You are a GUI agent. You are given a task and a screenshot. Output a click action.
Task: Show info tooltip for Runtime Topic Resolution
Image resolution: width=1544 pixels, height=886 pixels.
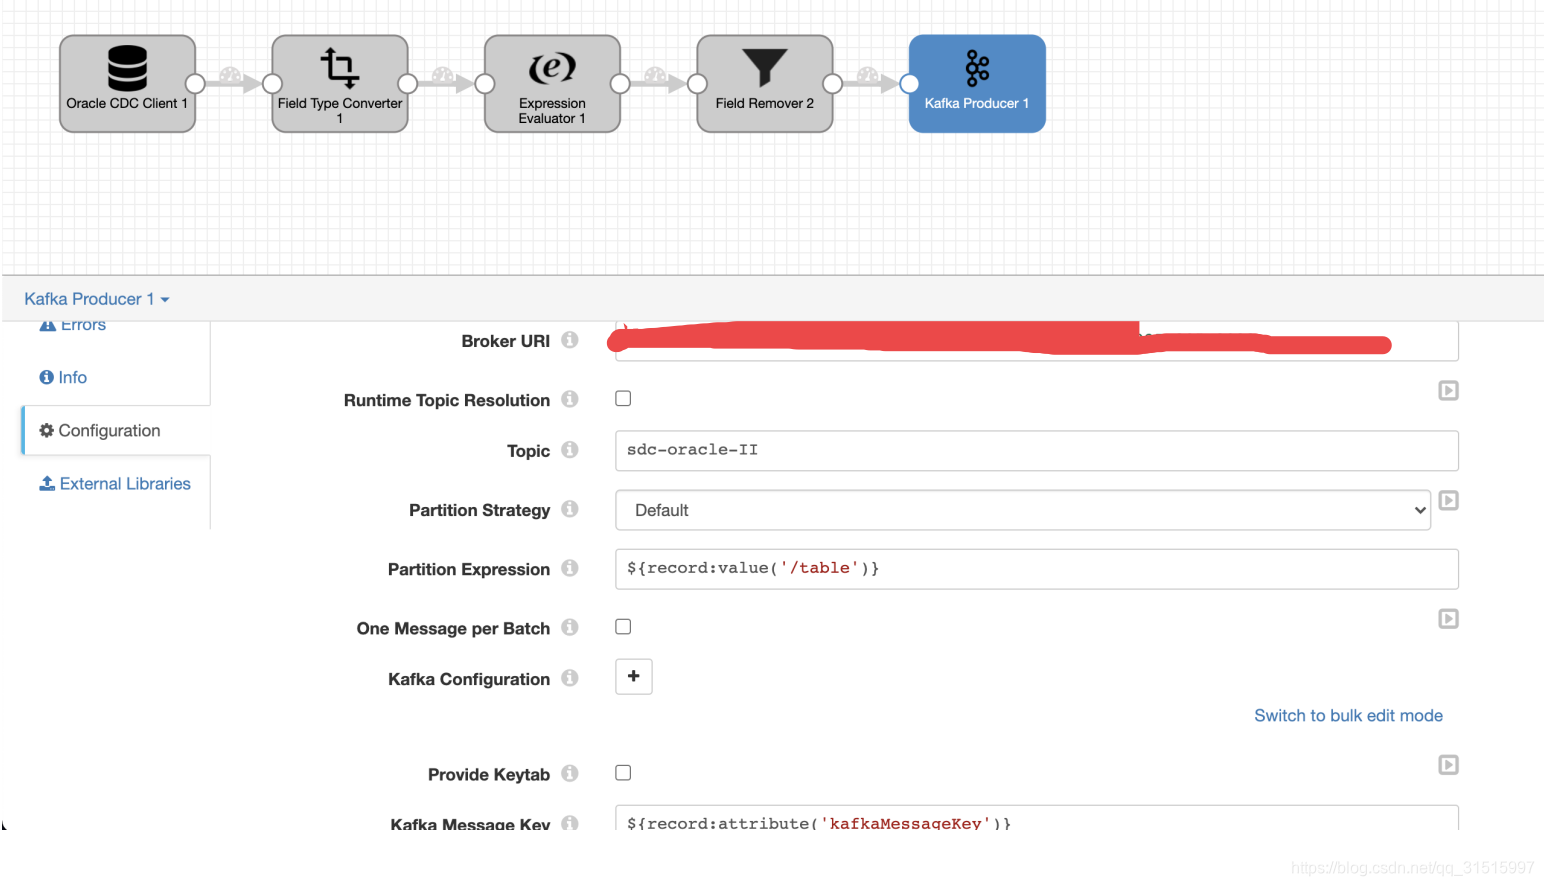coord(570,399)
